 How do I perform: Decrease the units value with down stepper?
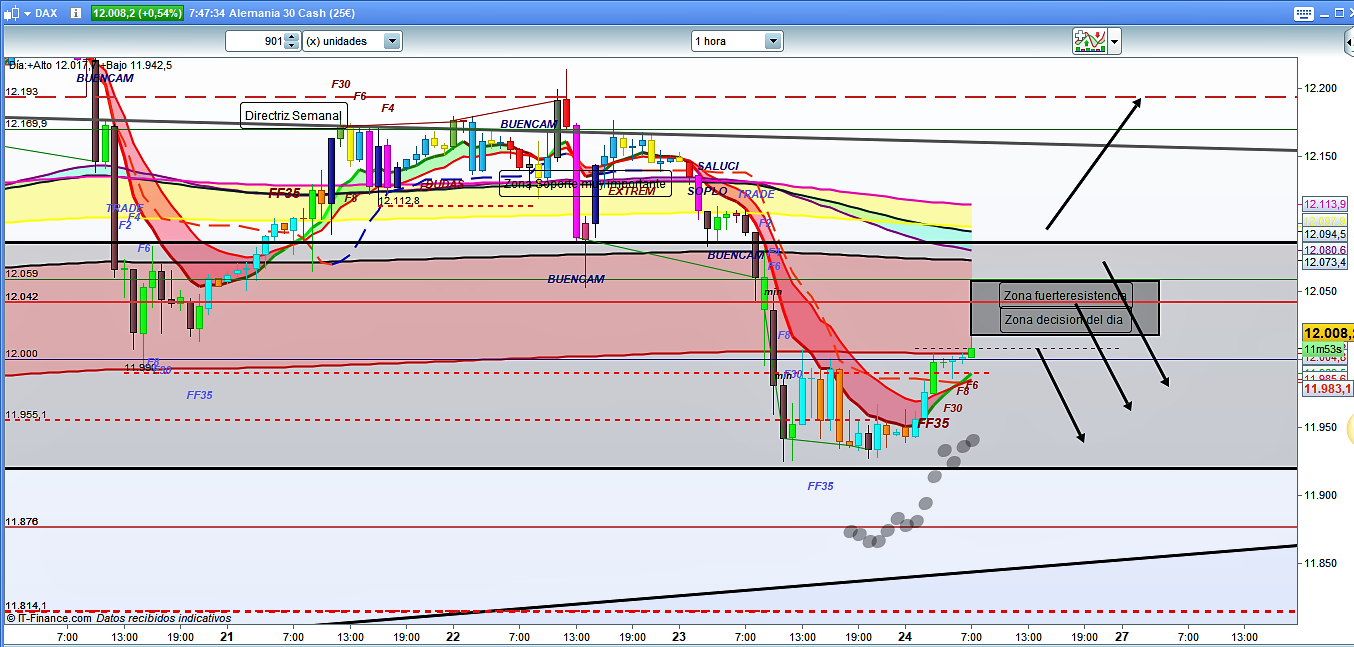coord(291,46)
